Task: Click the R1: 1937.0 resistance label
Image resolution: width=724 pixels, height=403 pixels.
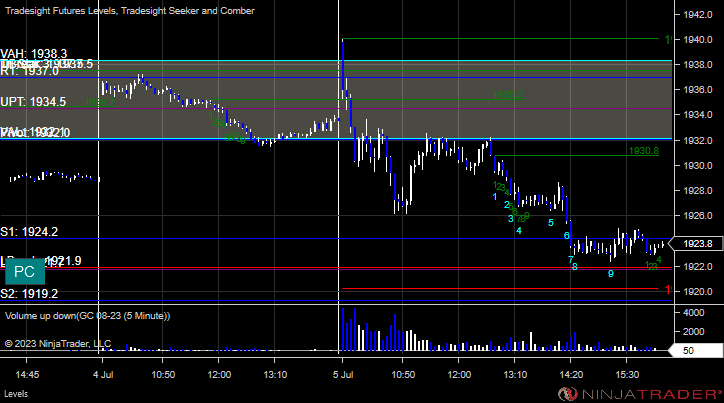Action: click(x=30, y=71)
